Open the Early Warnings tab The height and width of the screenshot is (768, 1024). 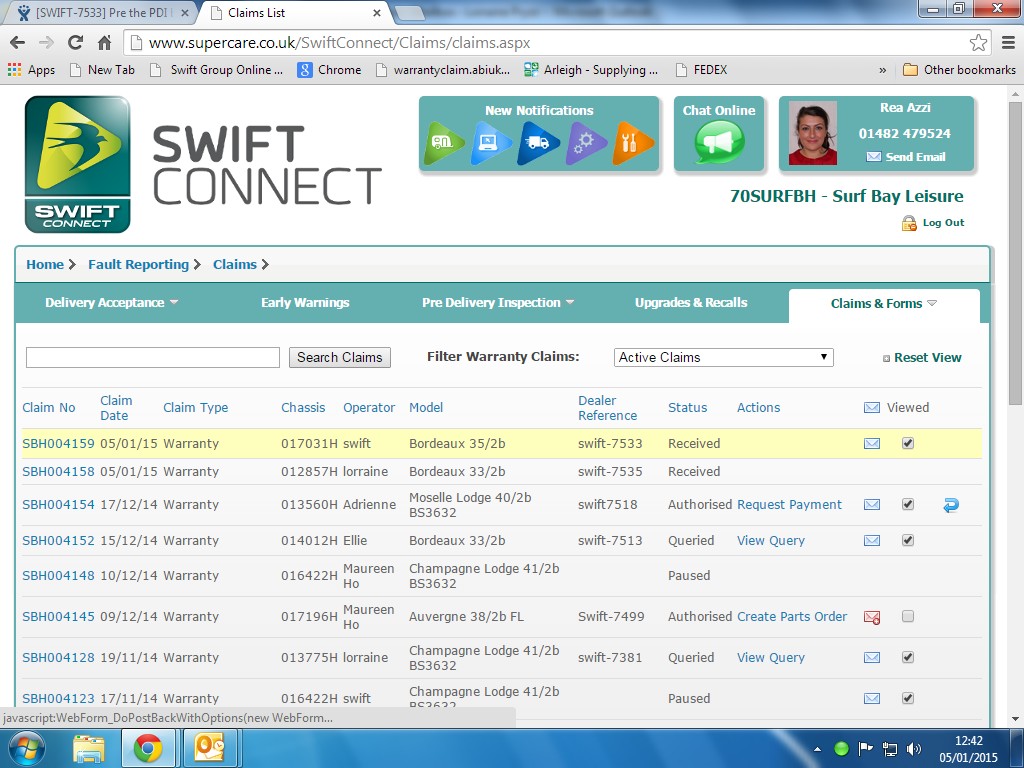305,303
